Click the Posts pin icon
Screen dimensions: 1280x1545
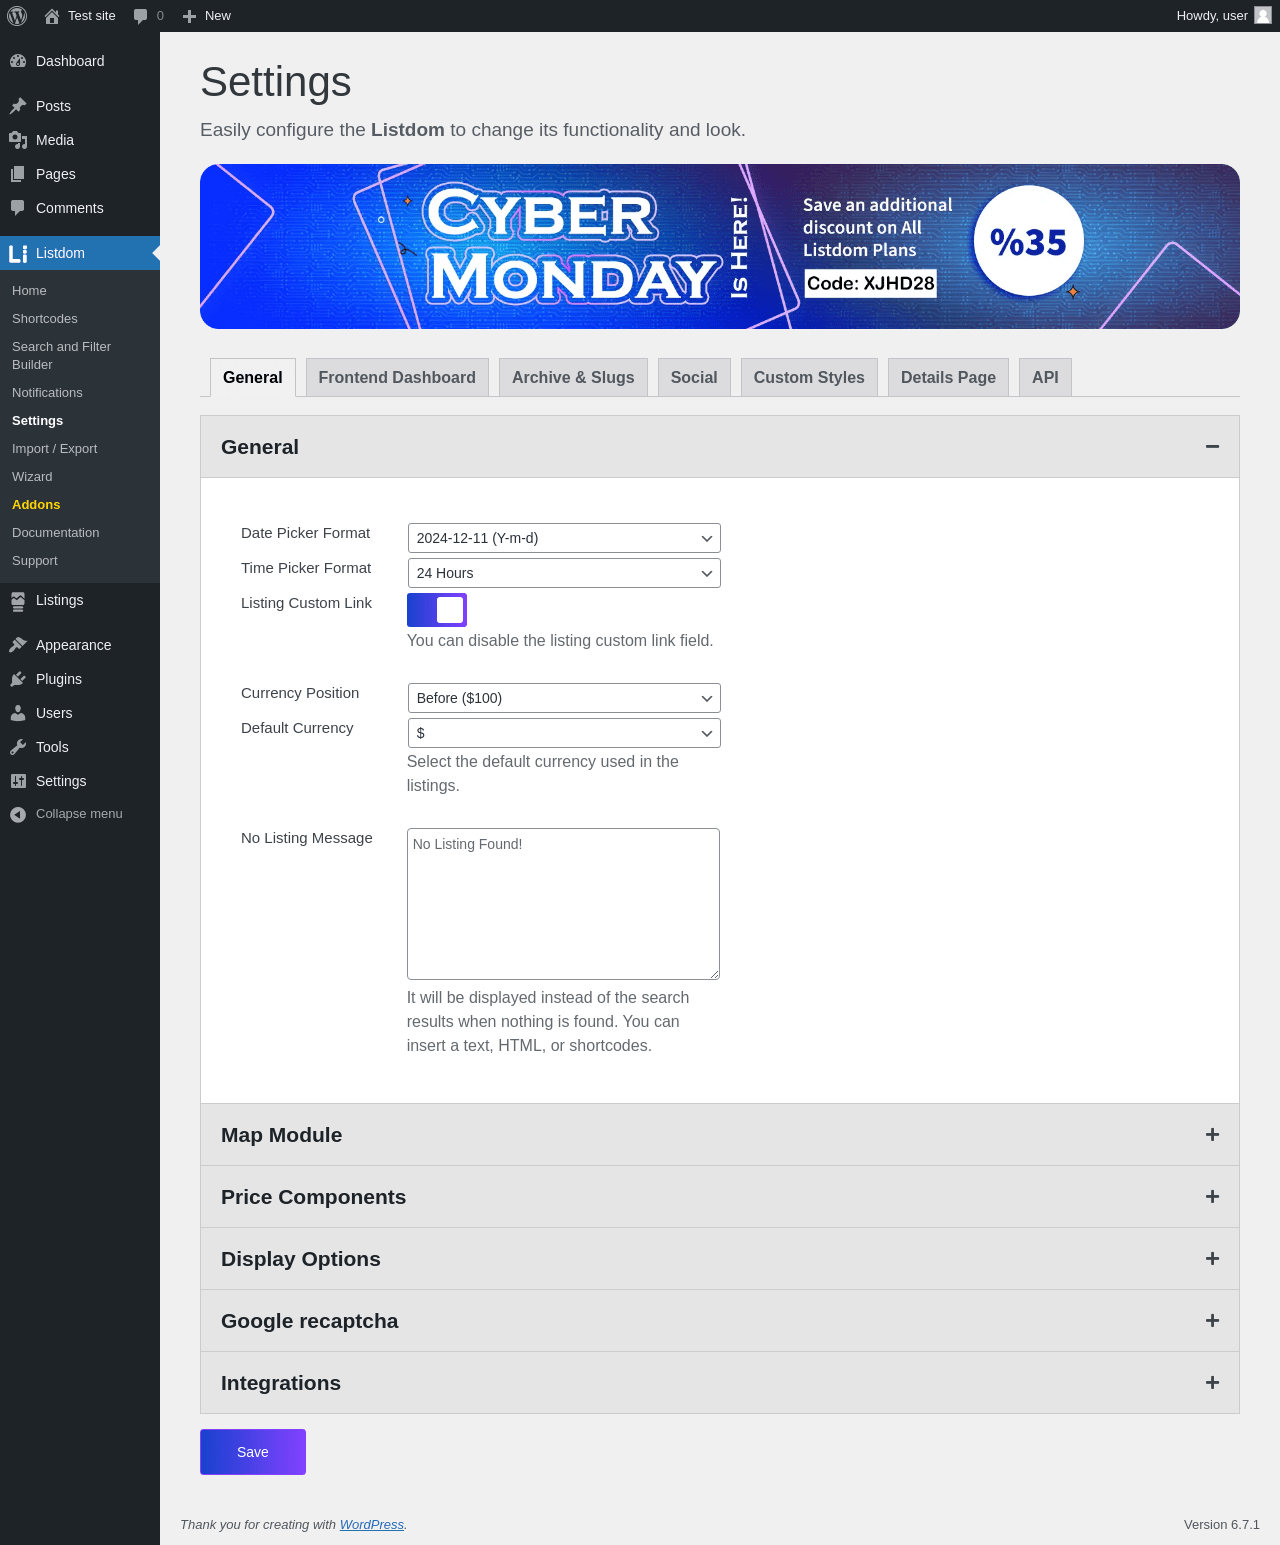point(18,106)
